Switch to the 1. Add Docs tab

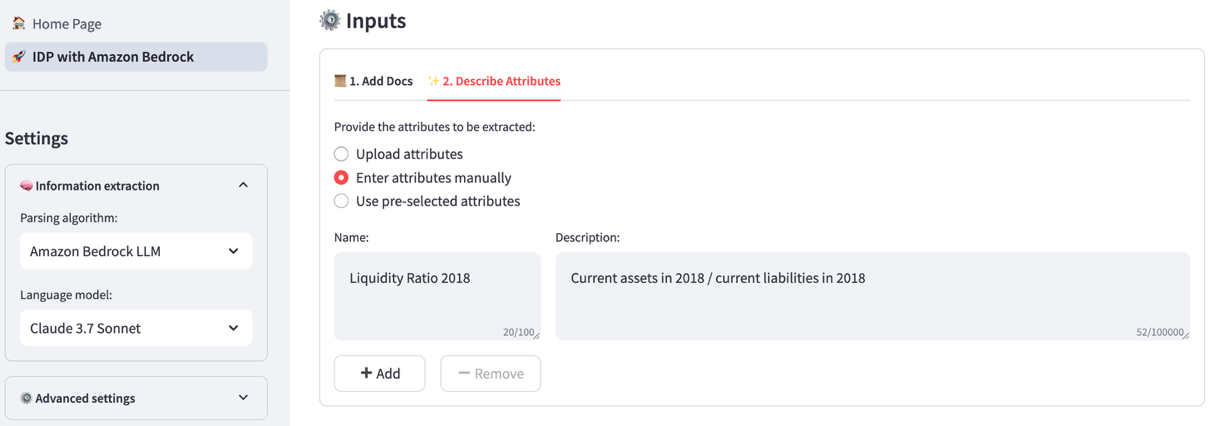point(374,81)
